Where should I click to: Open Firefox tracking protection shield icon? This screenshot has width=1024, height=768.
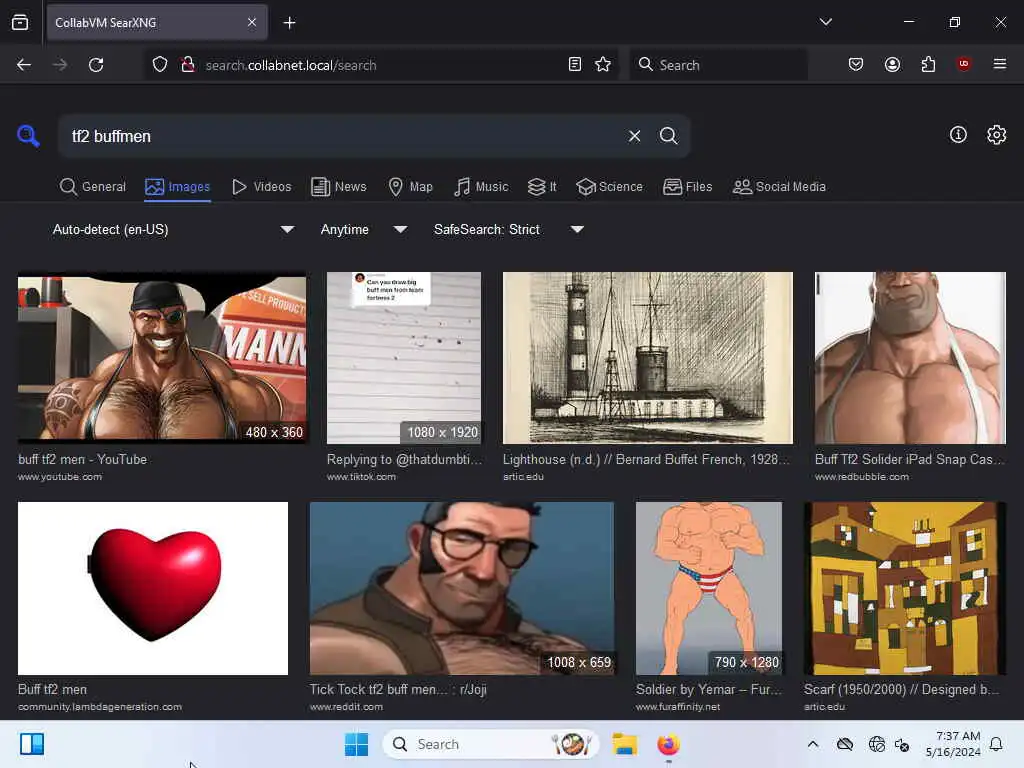160,65
